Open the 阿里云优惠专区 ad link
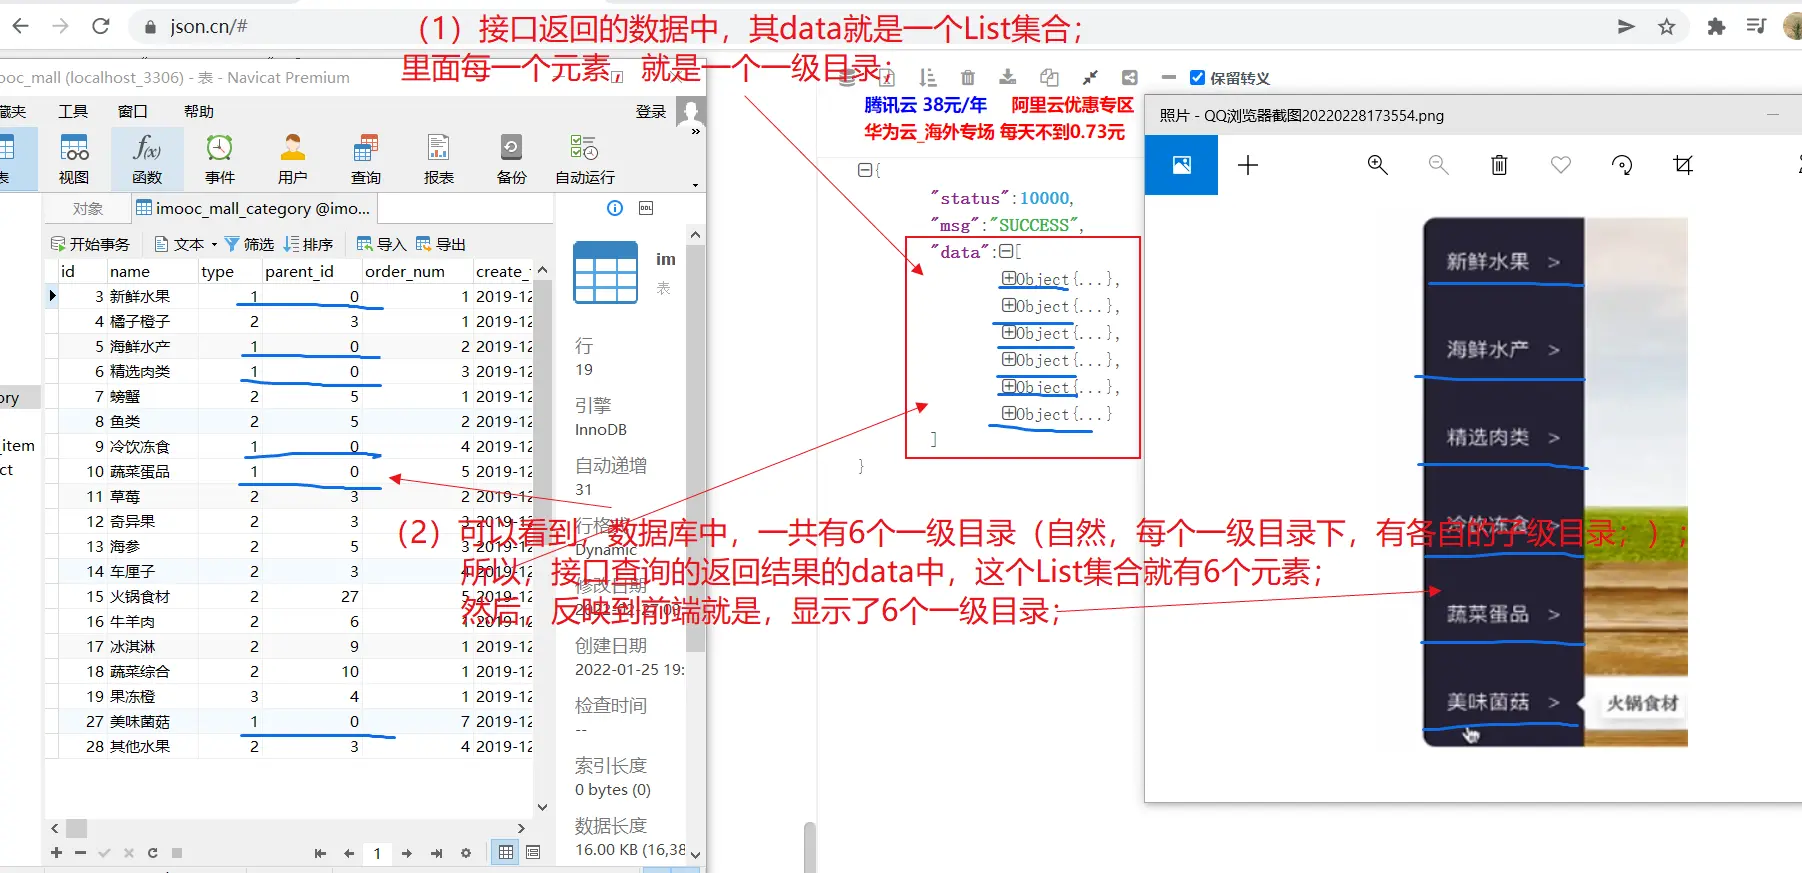 tap(1072, 105)
